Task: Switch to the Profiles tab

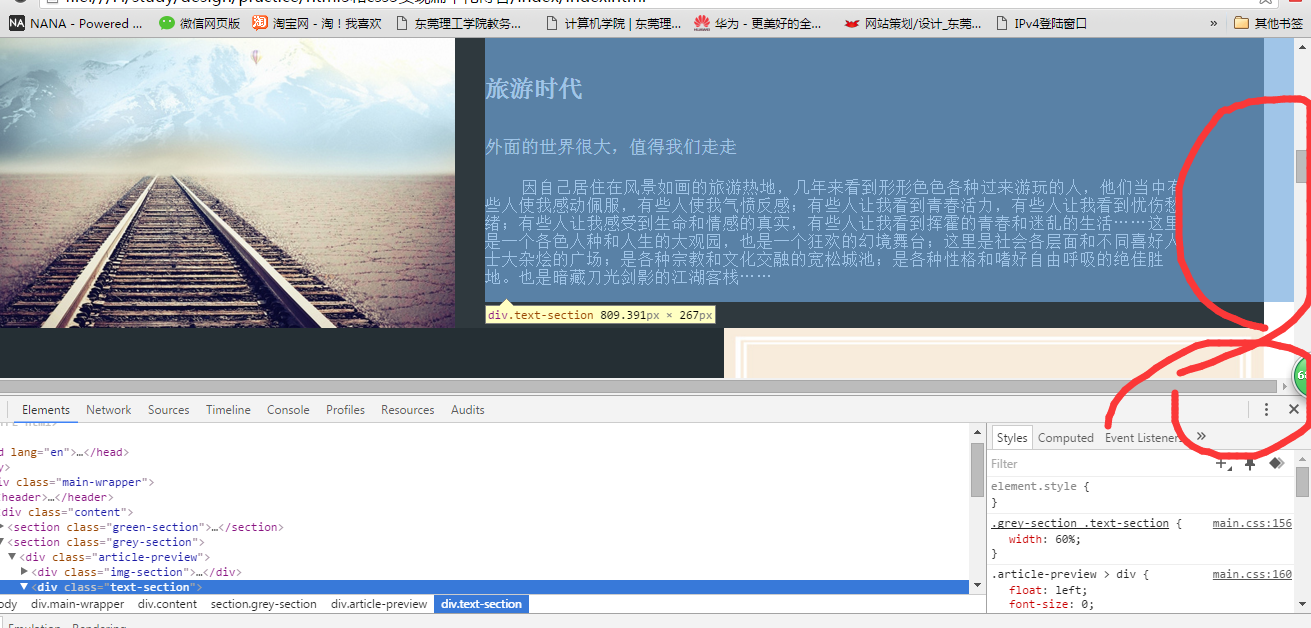Action: 346,410
